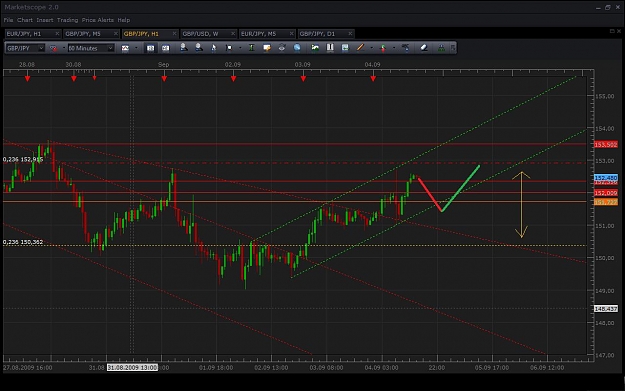Screen dimensions: 625x391
Task: Open toolbar overflow options at toolbar end
Action: 453,48
